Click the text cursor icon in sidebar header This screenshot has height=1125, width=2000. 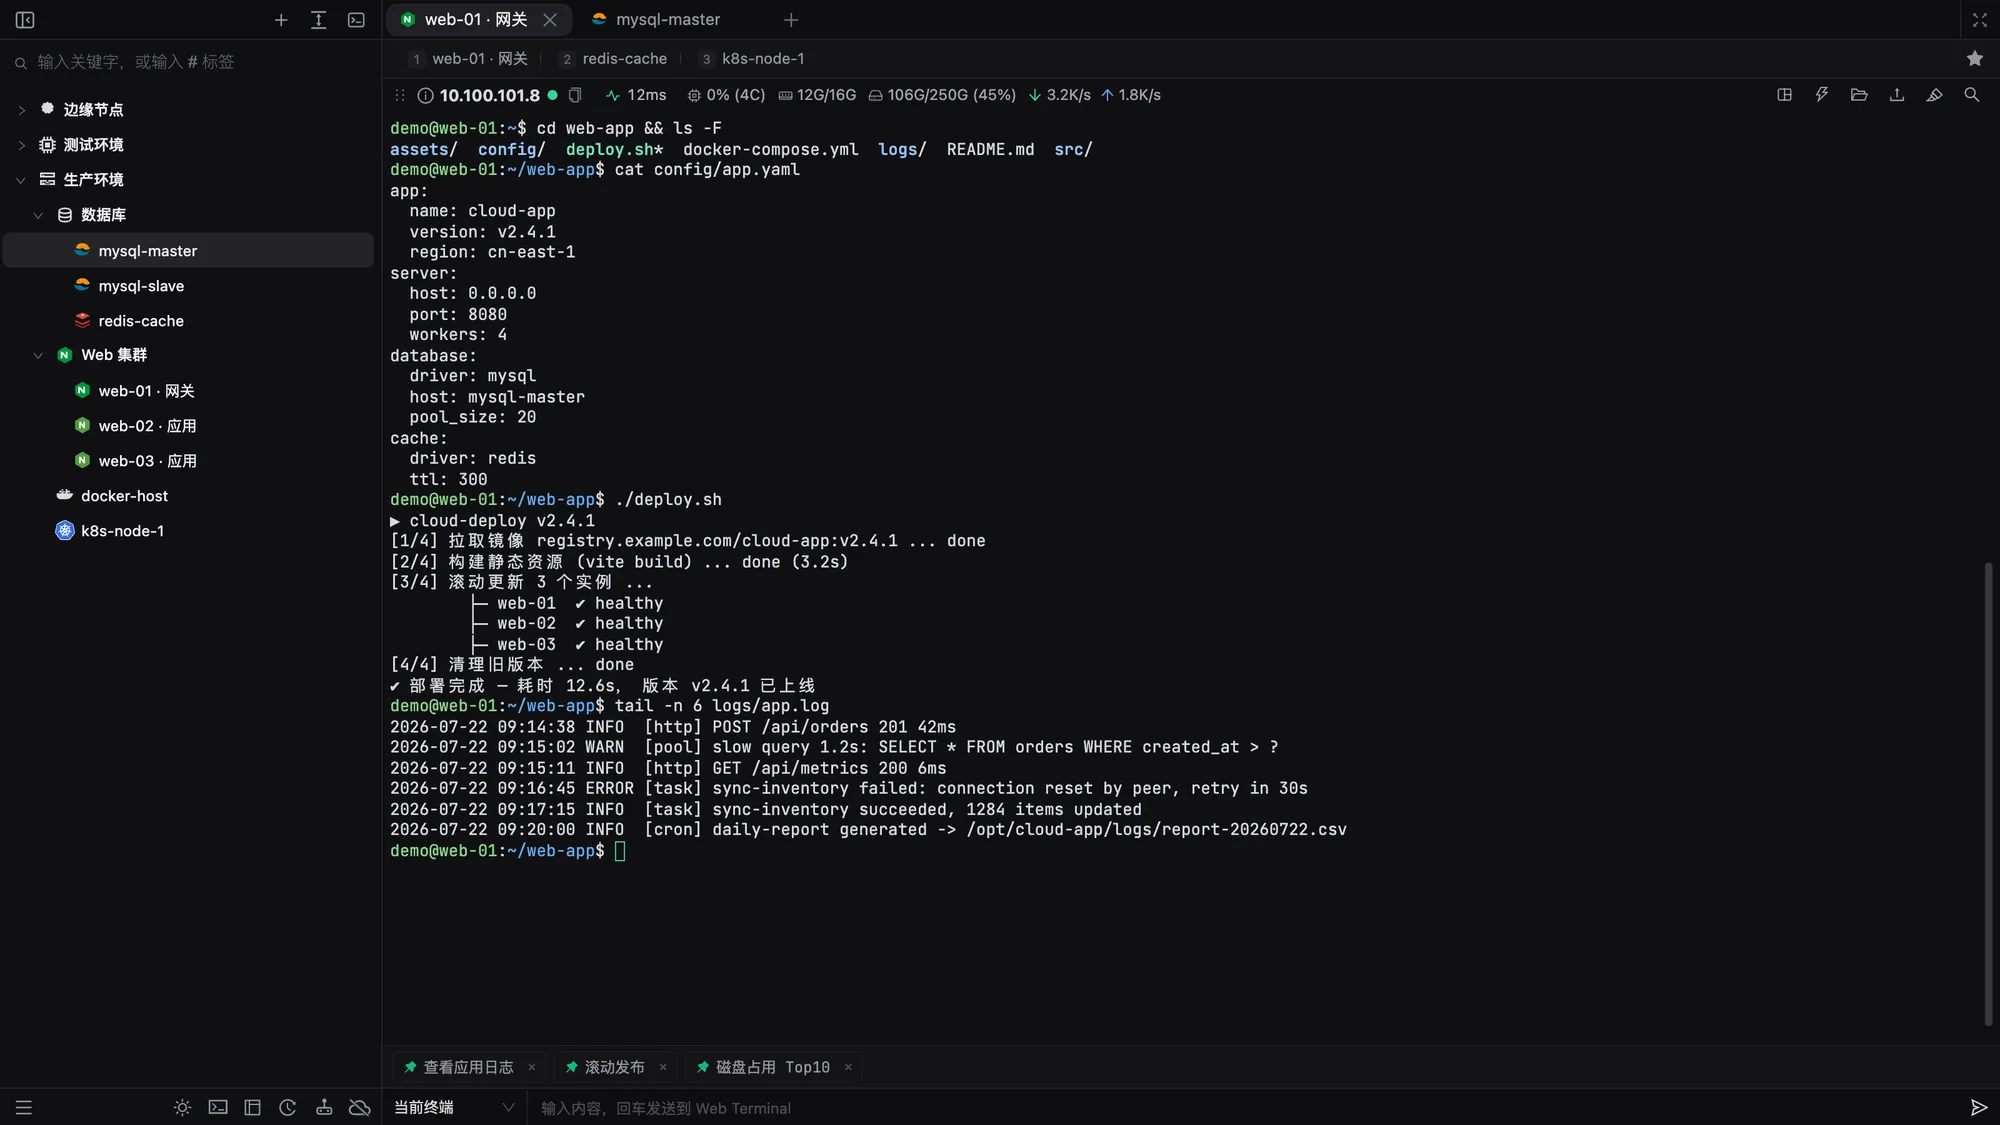tap(318, 20)
